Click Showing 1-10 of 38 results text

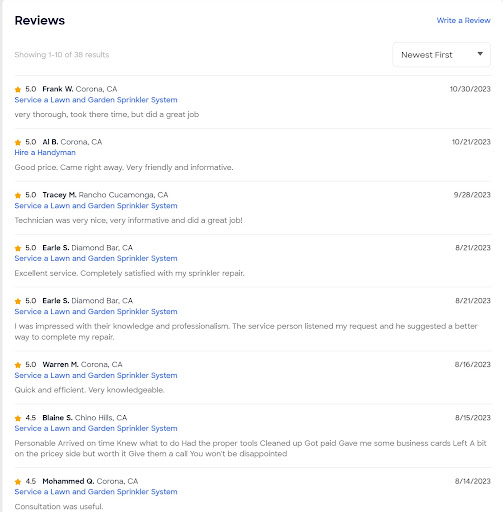tap(62, 55)
